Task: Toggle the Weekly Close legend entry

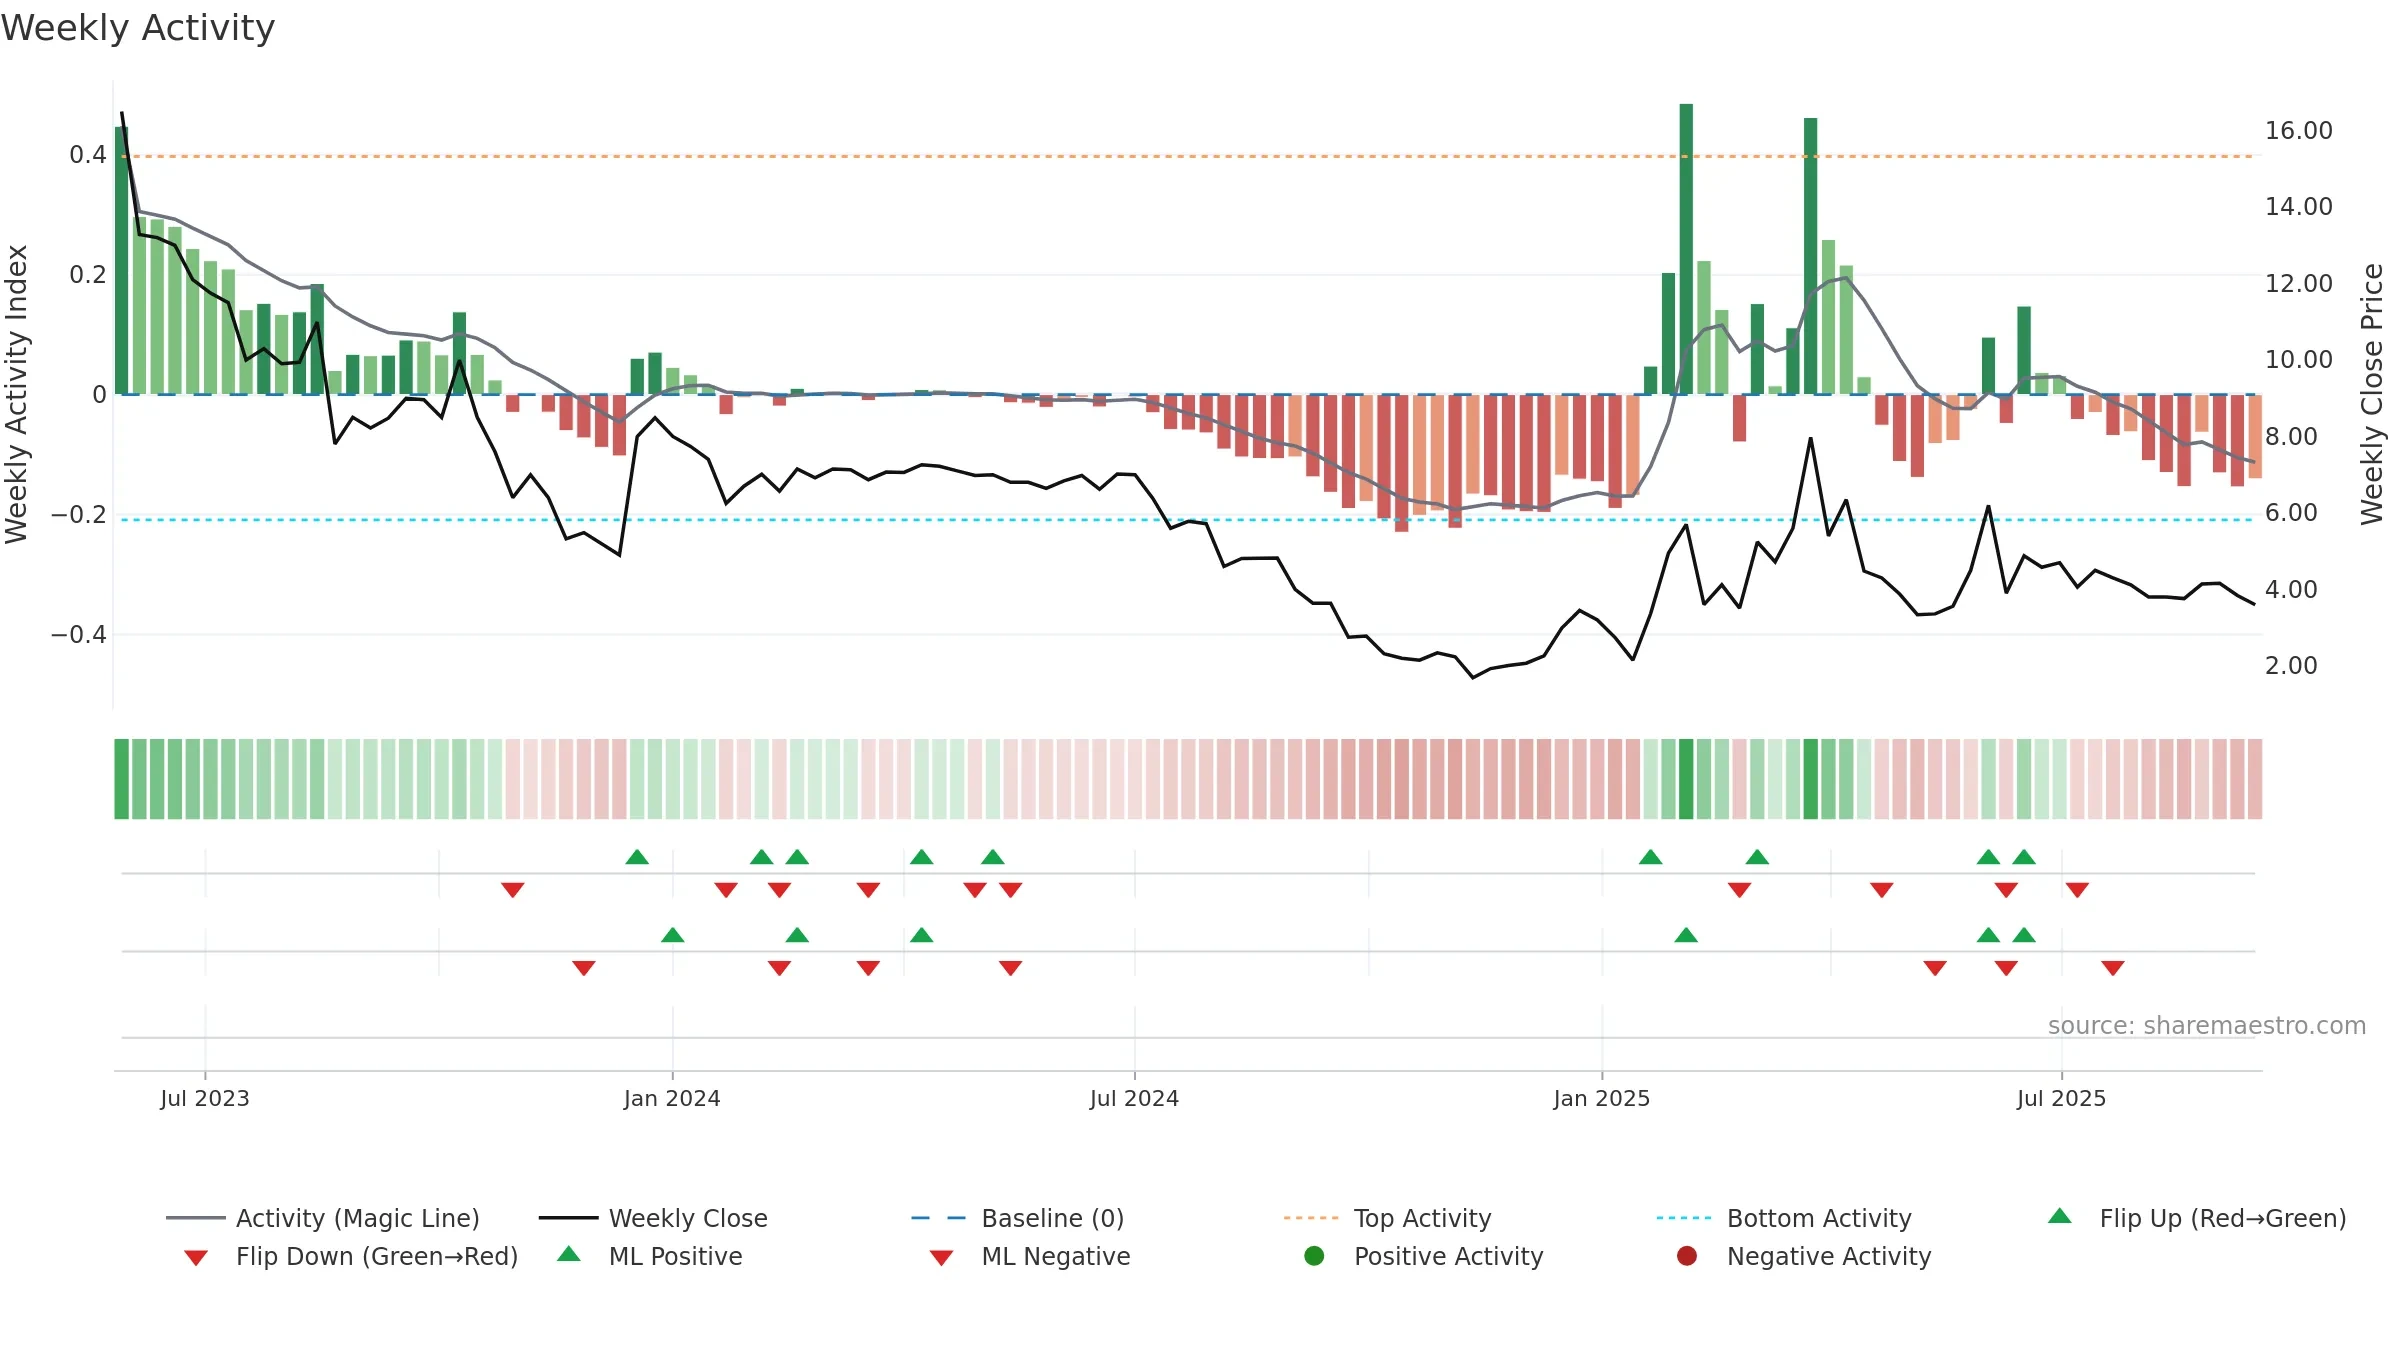Action: [653, 1218]
